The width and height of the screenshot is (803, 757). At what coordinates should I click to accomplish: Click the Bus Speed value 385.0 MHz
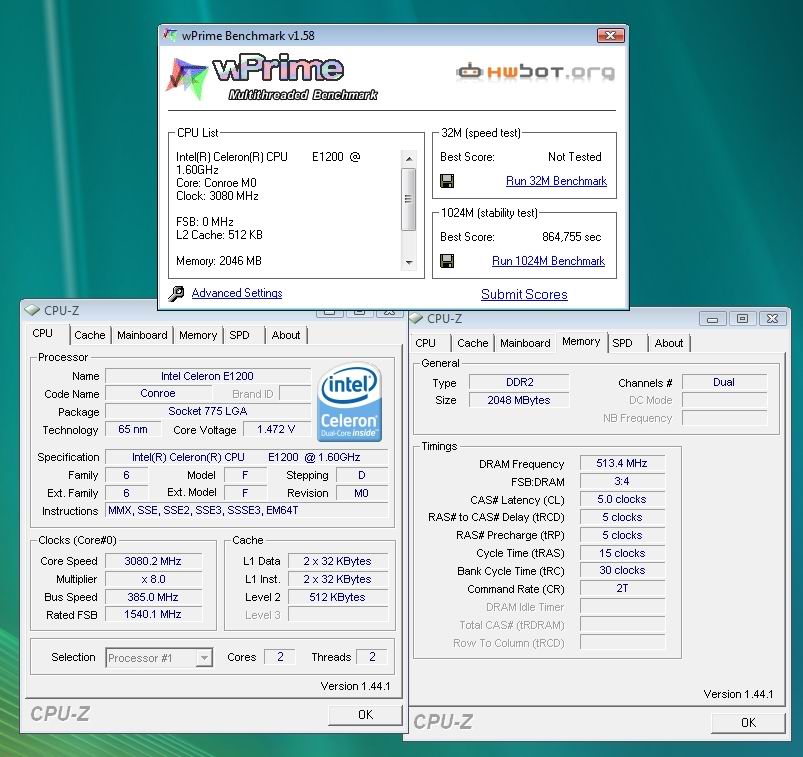(153, 597)
